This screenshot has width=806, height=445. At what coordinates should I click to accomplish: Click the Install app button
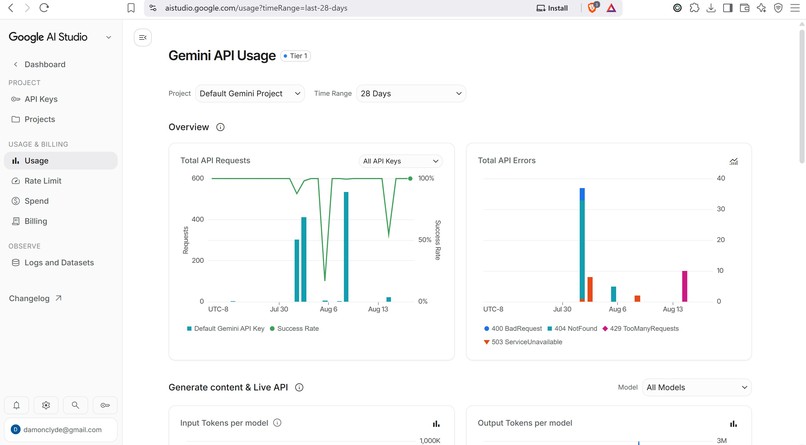click(553, 8)
